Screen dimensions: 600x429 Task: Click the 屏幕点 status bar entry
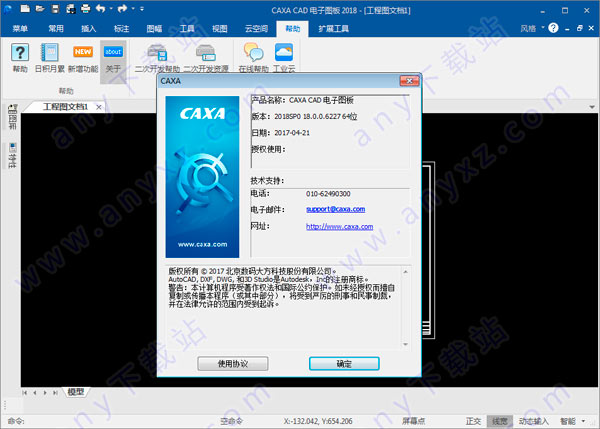click(414, 421)
